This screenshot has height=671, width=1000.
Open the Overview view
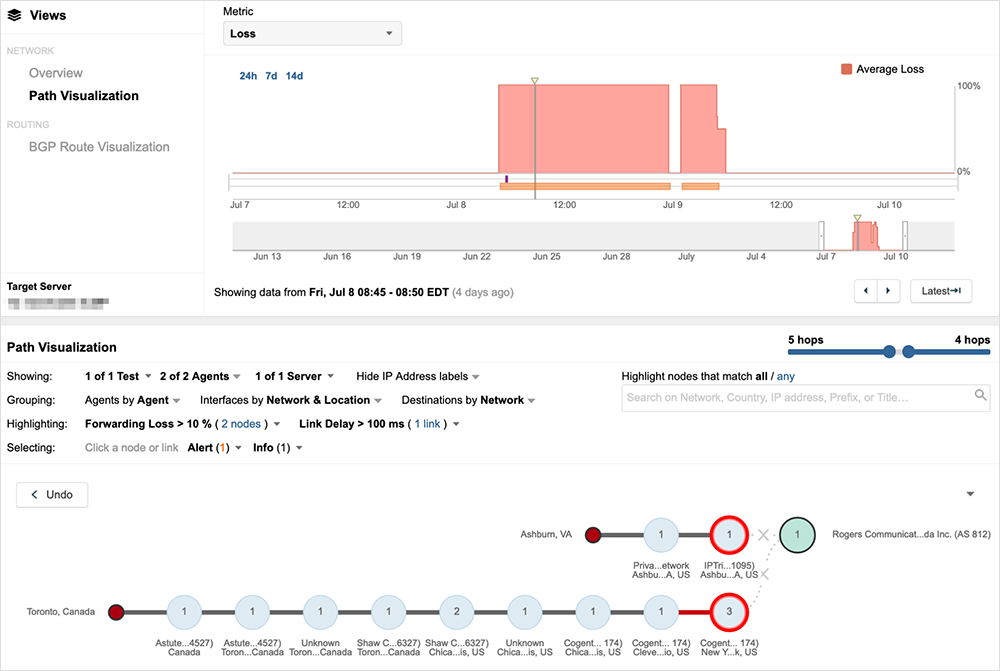56,73
